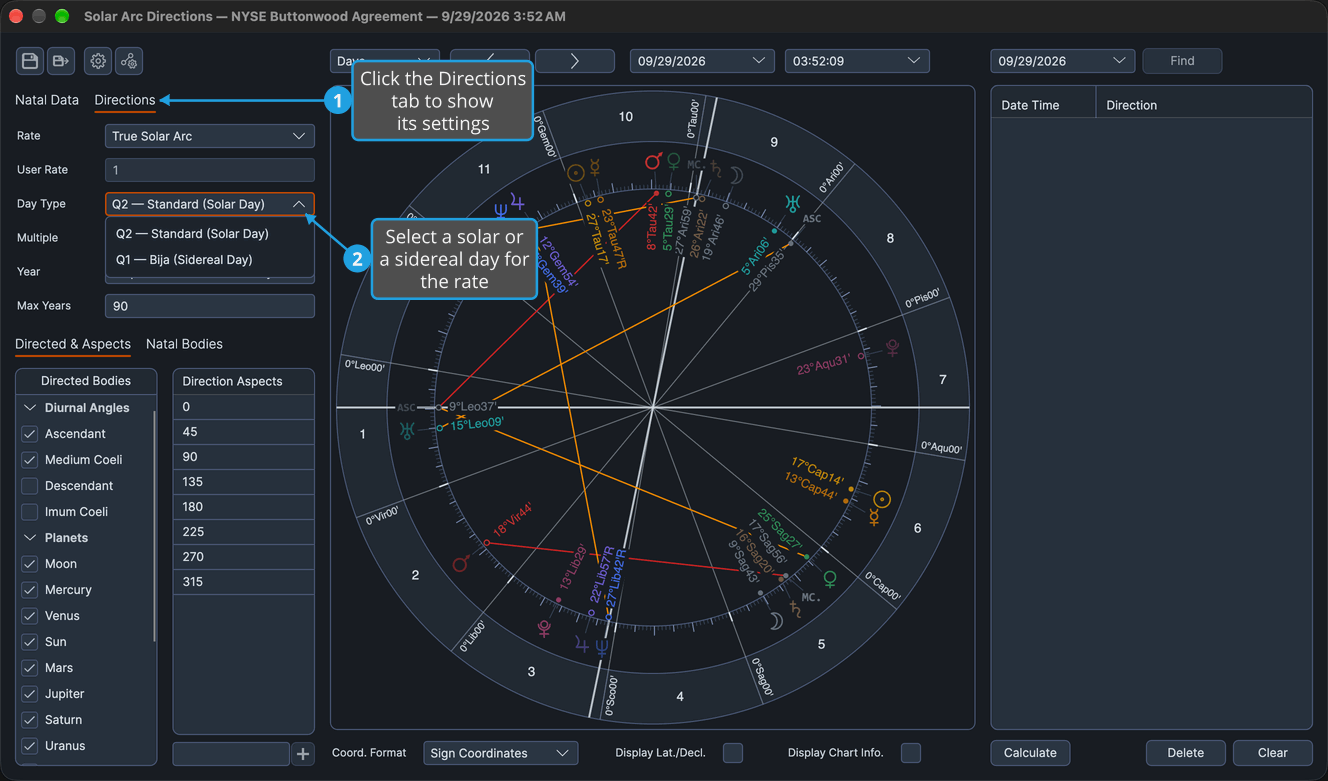Click the Clear button
The image size is (1328, 781).
click(x=1272, y=753)
